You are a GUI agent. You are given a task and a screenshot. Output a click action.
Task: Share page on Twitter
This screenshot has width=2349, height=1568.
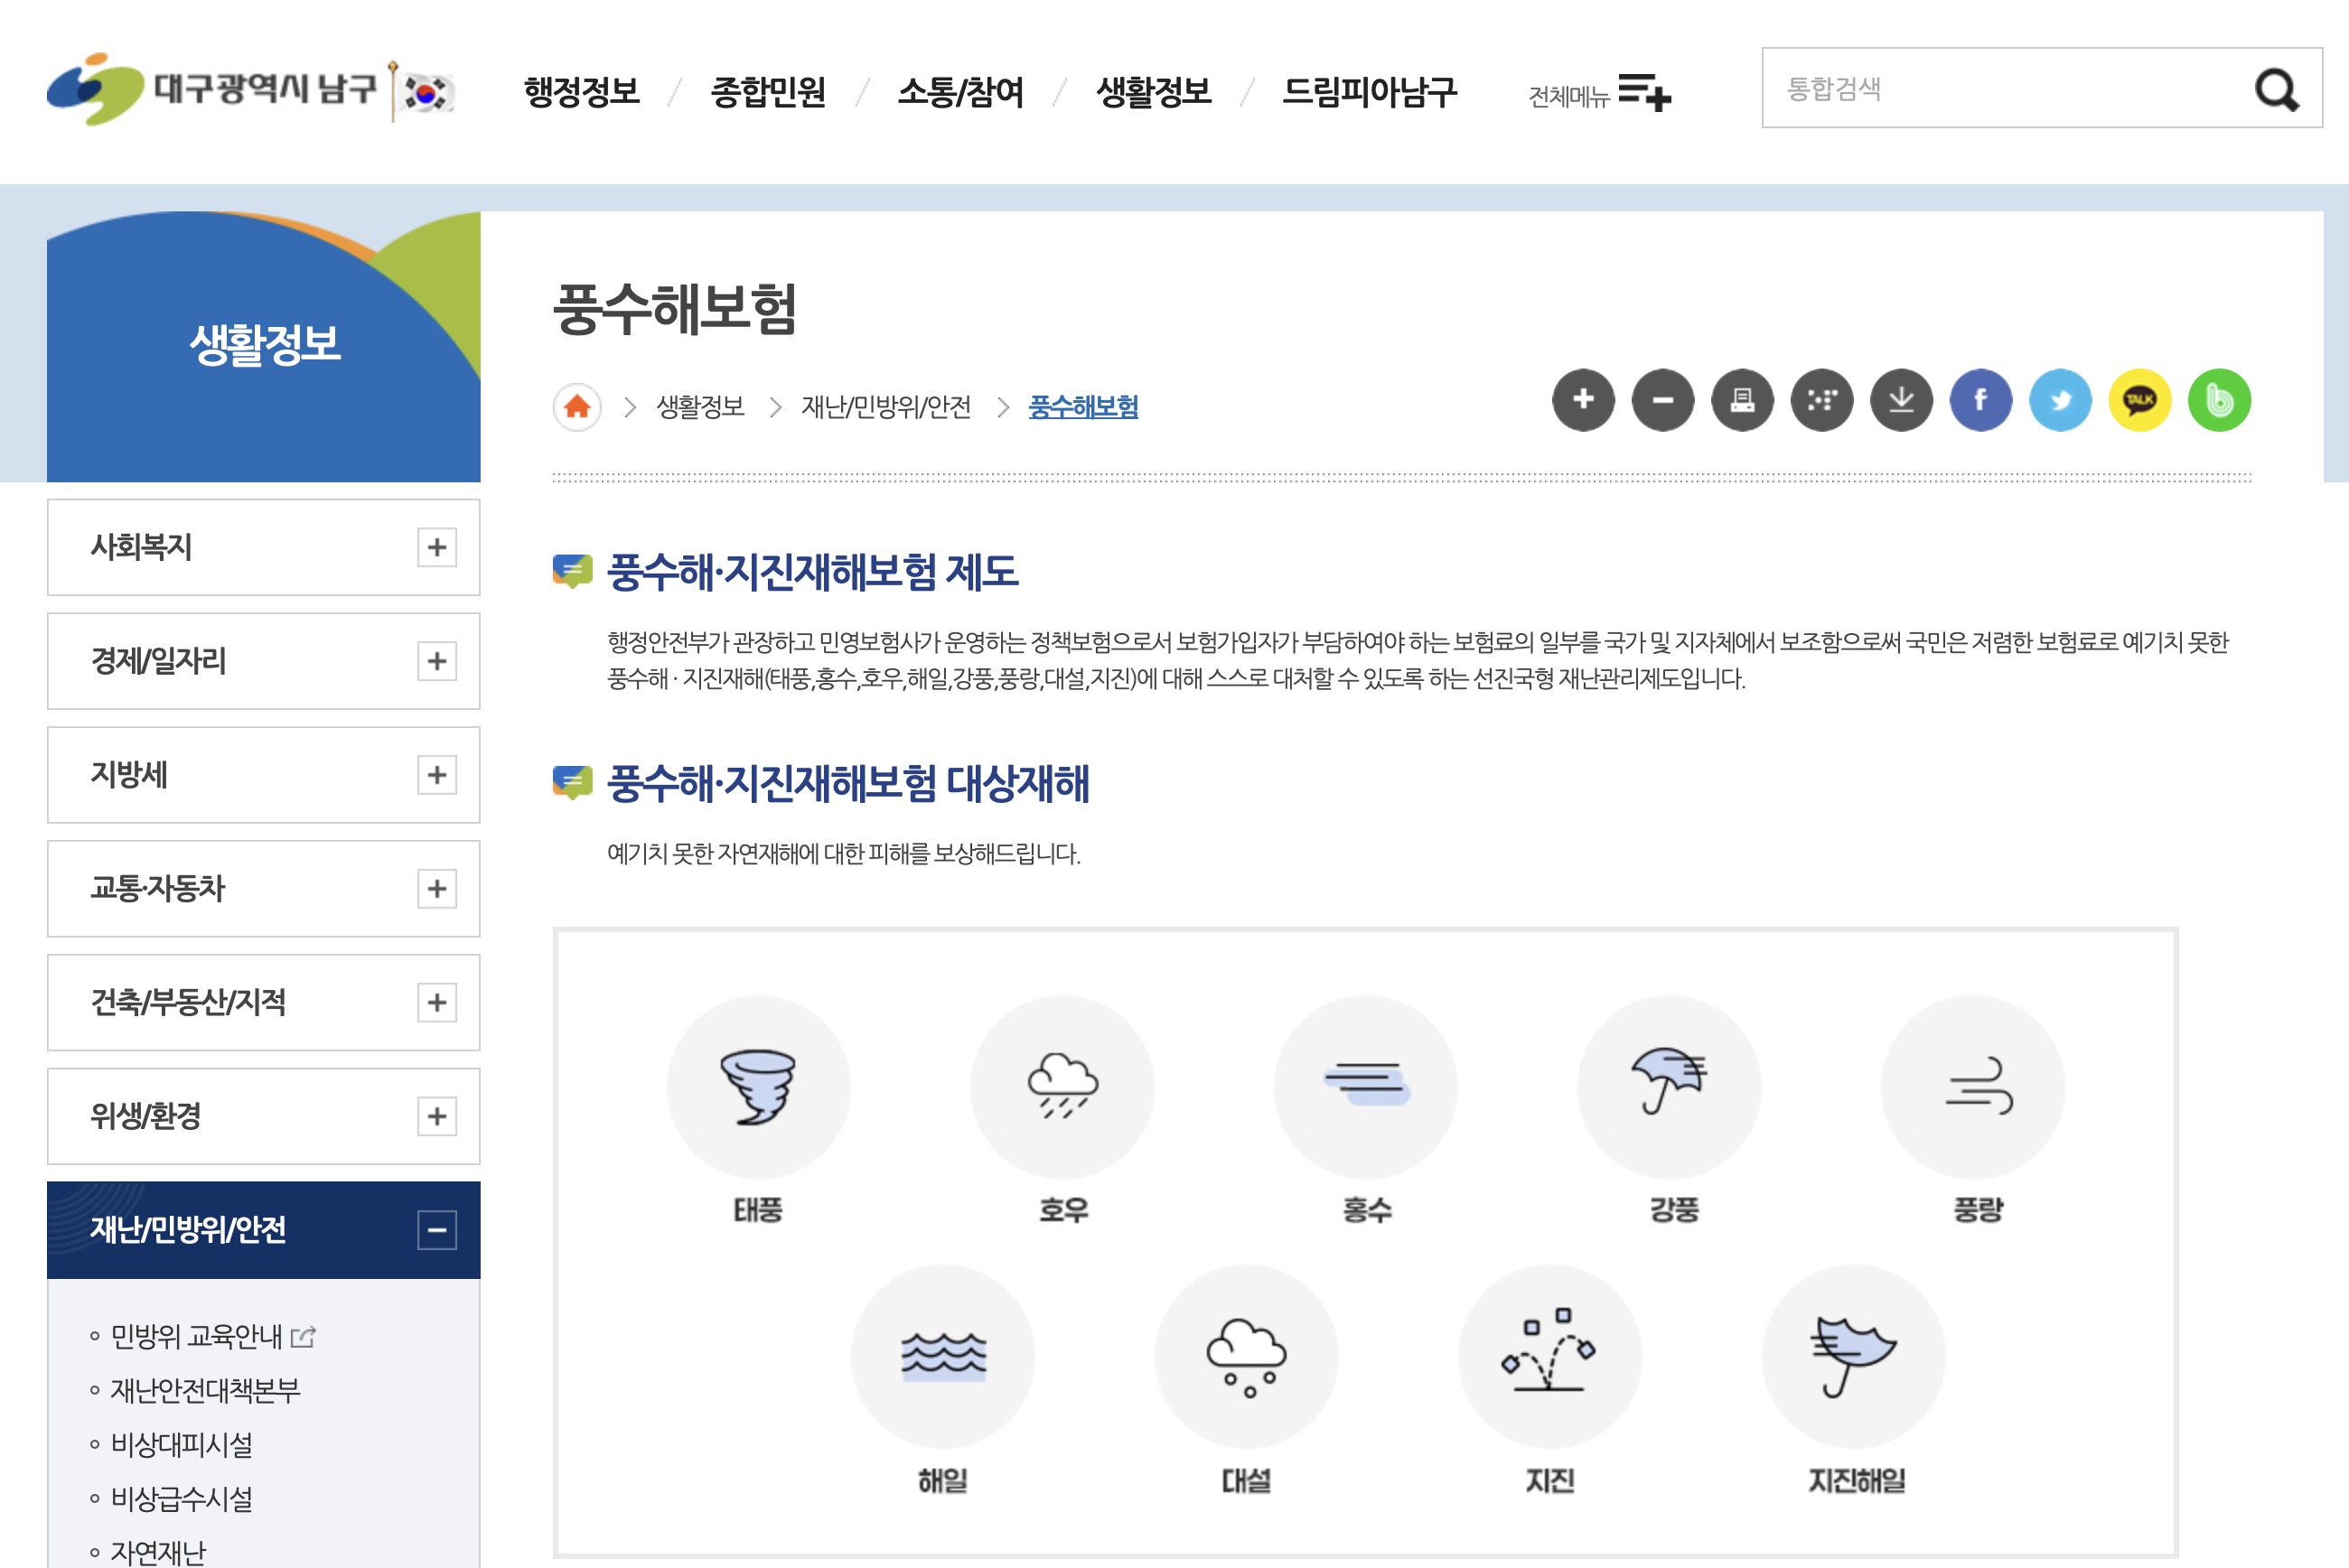(2060, 400)
